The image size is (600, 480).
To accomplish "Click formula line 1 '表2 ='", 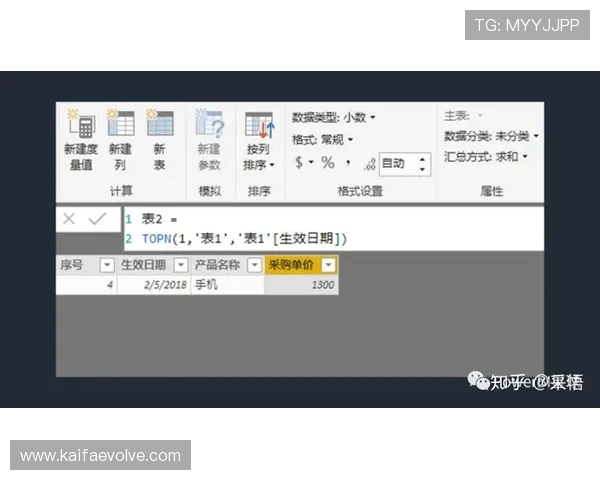I will (159, 219).
